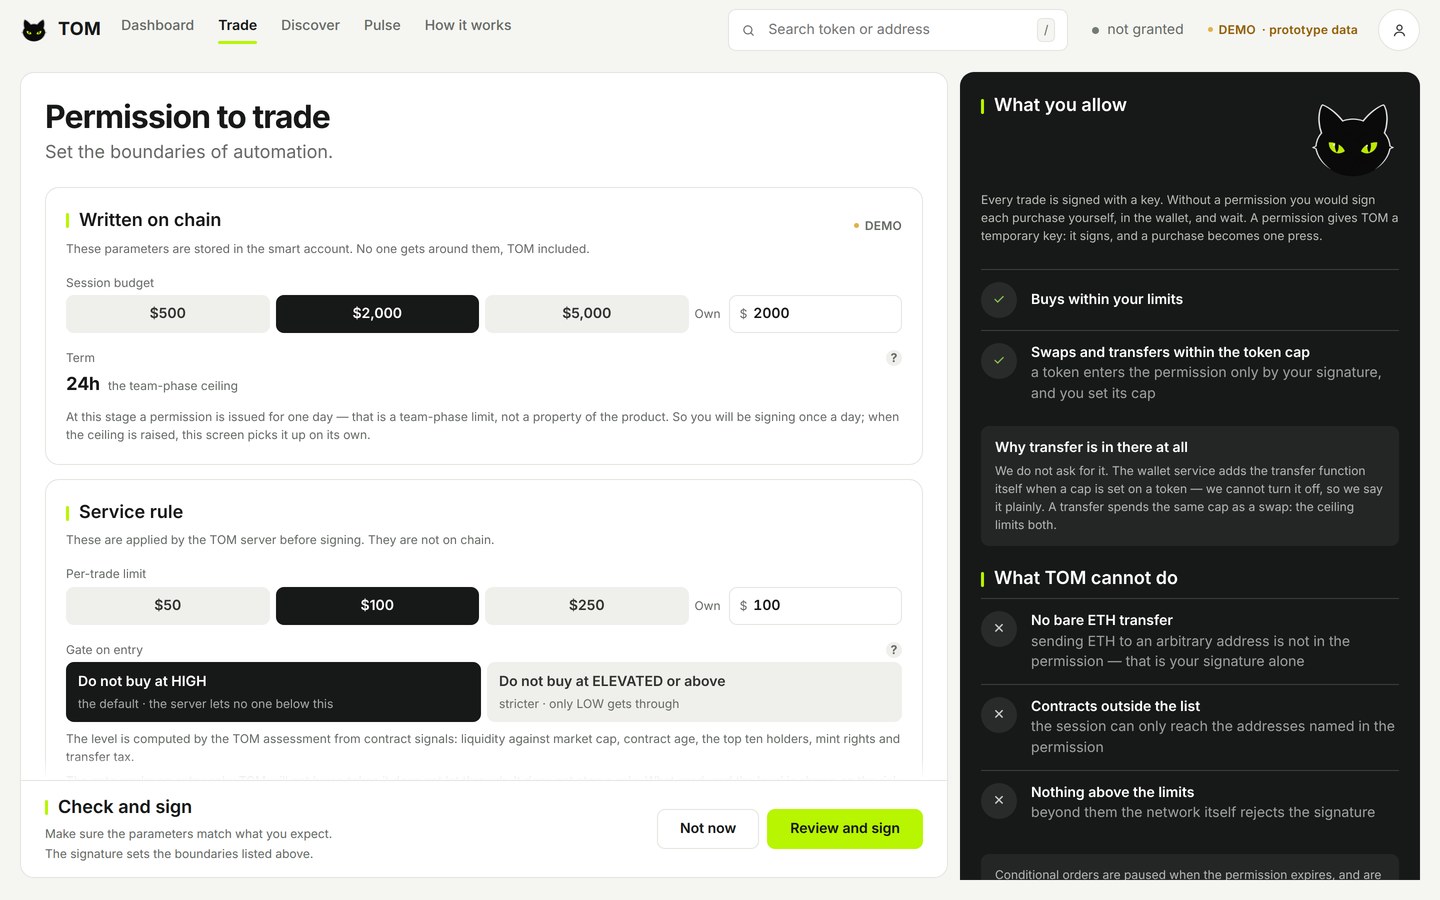Choose Do not buy at HIGH gate
The image size is (1440, 900).
273,692
